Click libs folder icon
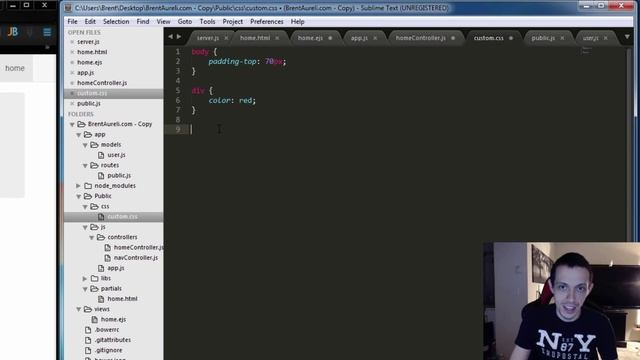The height and width of the screenshot is (360, 640). pos(94,278)
